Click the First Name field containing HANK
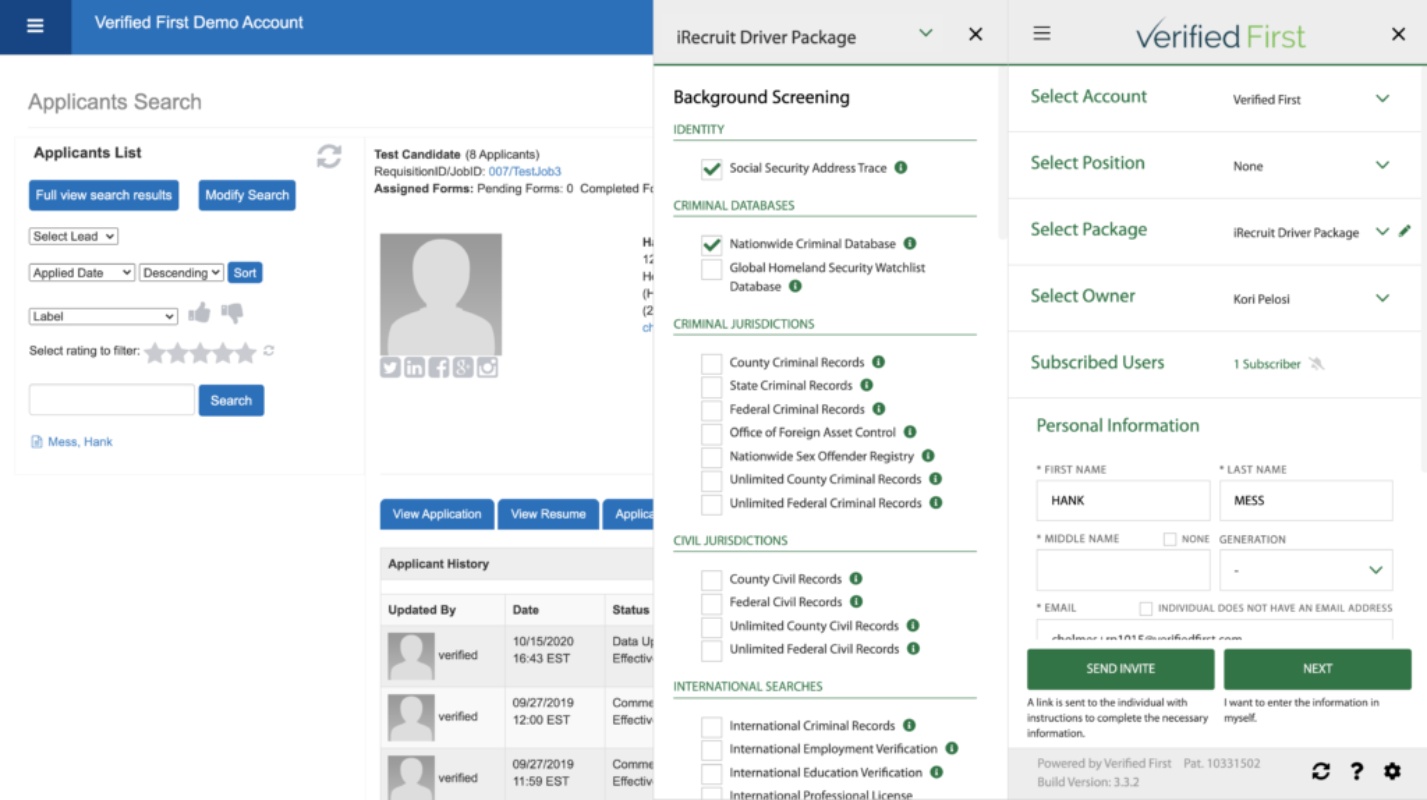 coord(1123,500)
